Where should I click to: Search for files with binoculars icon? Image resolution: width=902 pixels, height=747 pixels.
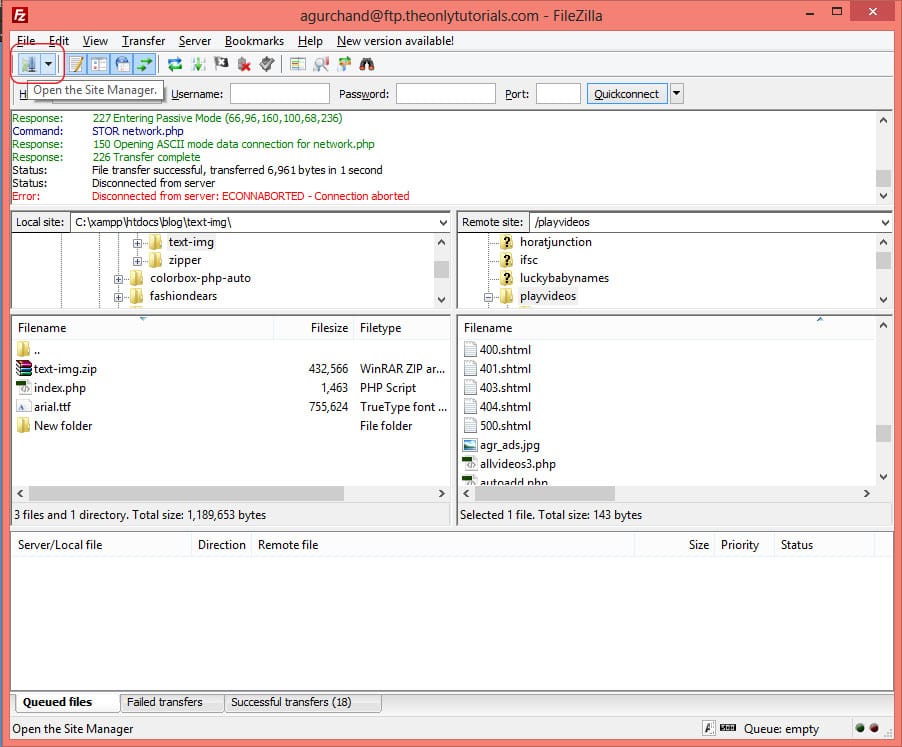[366, 64]
